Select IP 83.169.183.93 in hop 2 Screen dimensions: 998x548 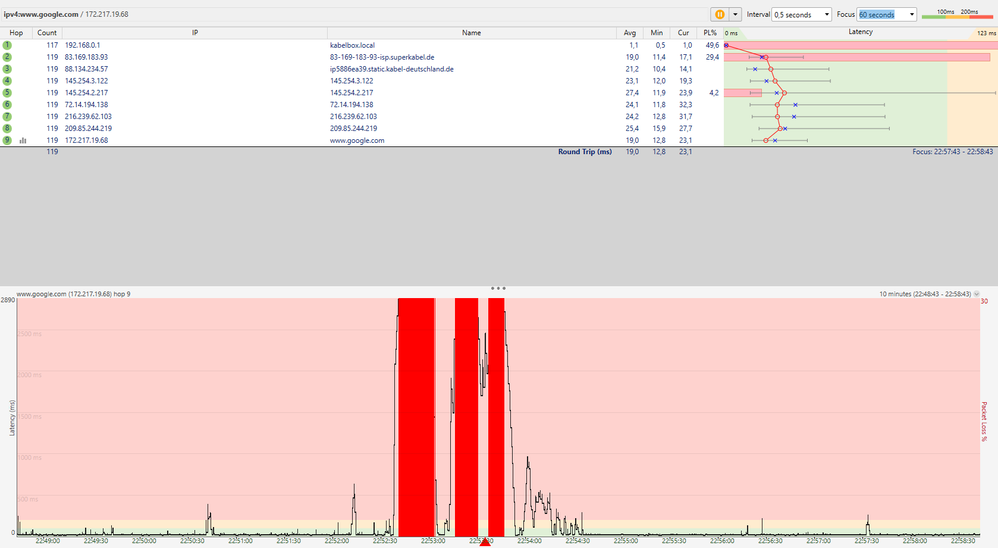(86, 57)
